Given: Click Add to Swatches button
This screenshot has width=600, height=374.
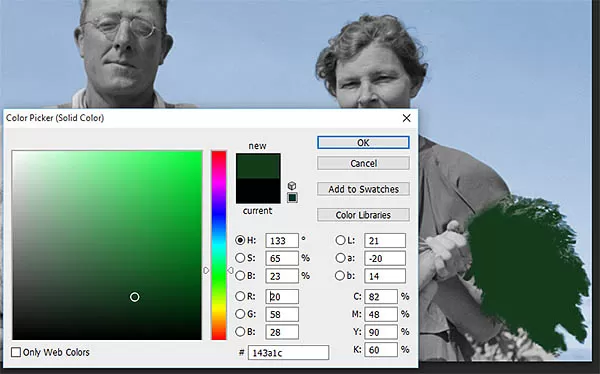Looking at the screenshot, I should (x=363, y=189).
